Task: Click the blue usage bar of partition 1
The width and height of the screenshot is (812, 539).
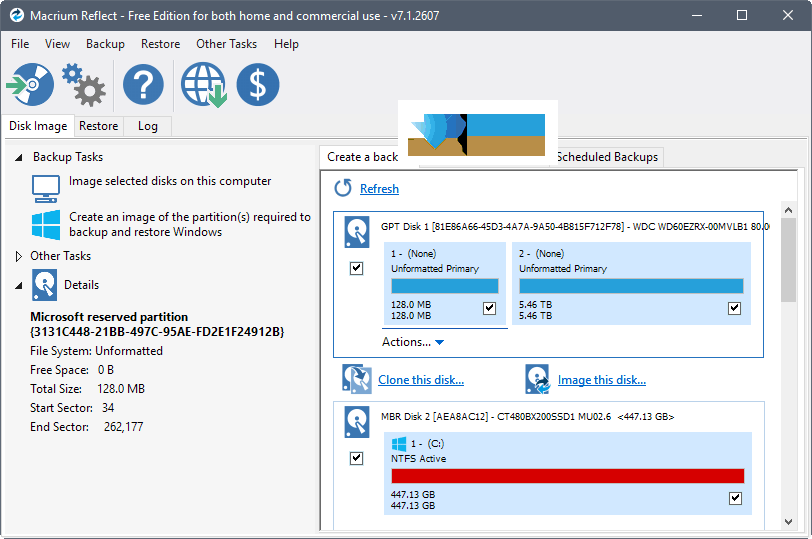Action: pyautogui.click(x=445, y=286)
